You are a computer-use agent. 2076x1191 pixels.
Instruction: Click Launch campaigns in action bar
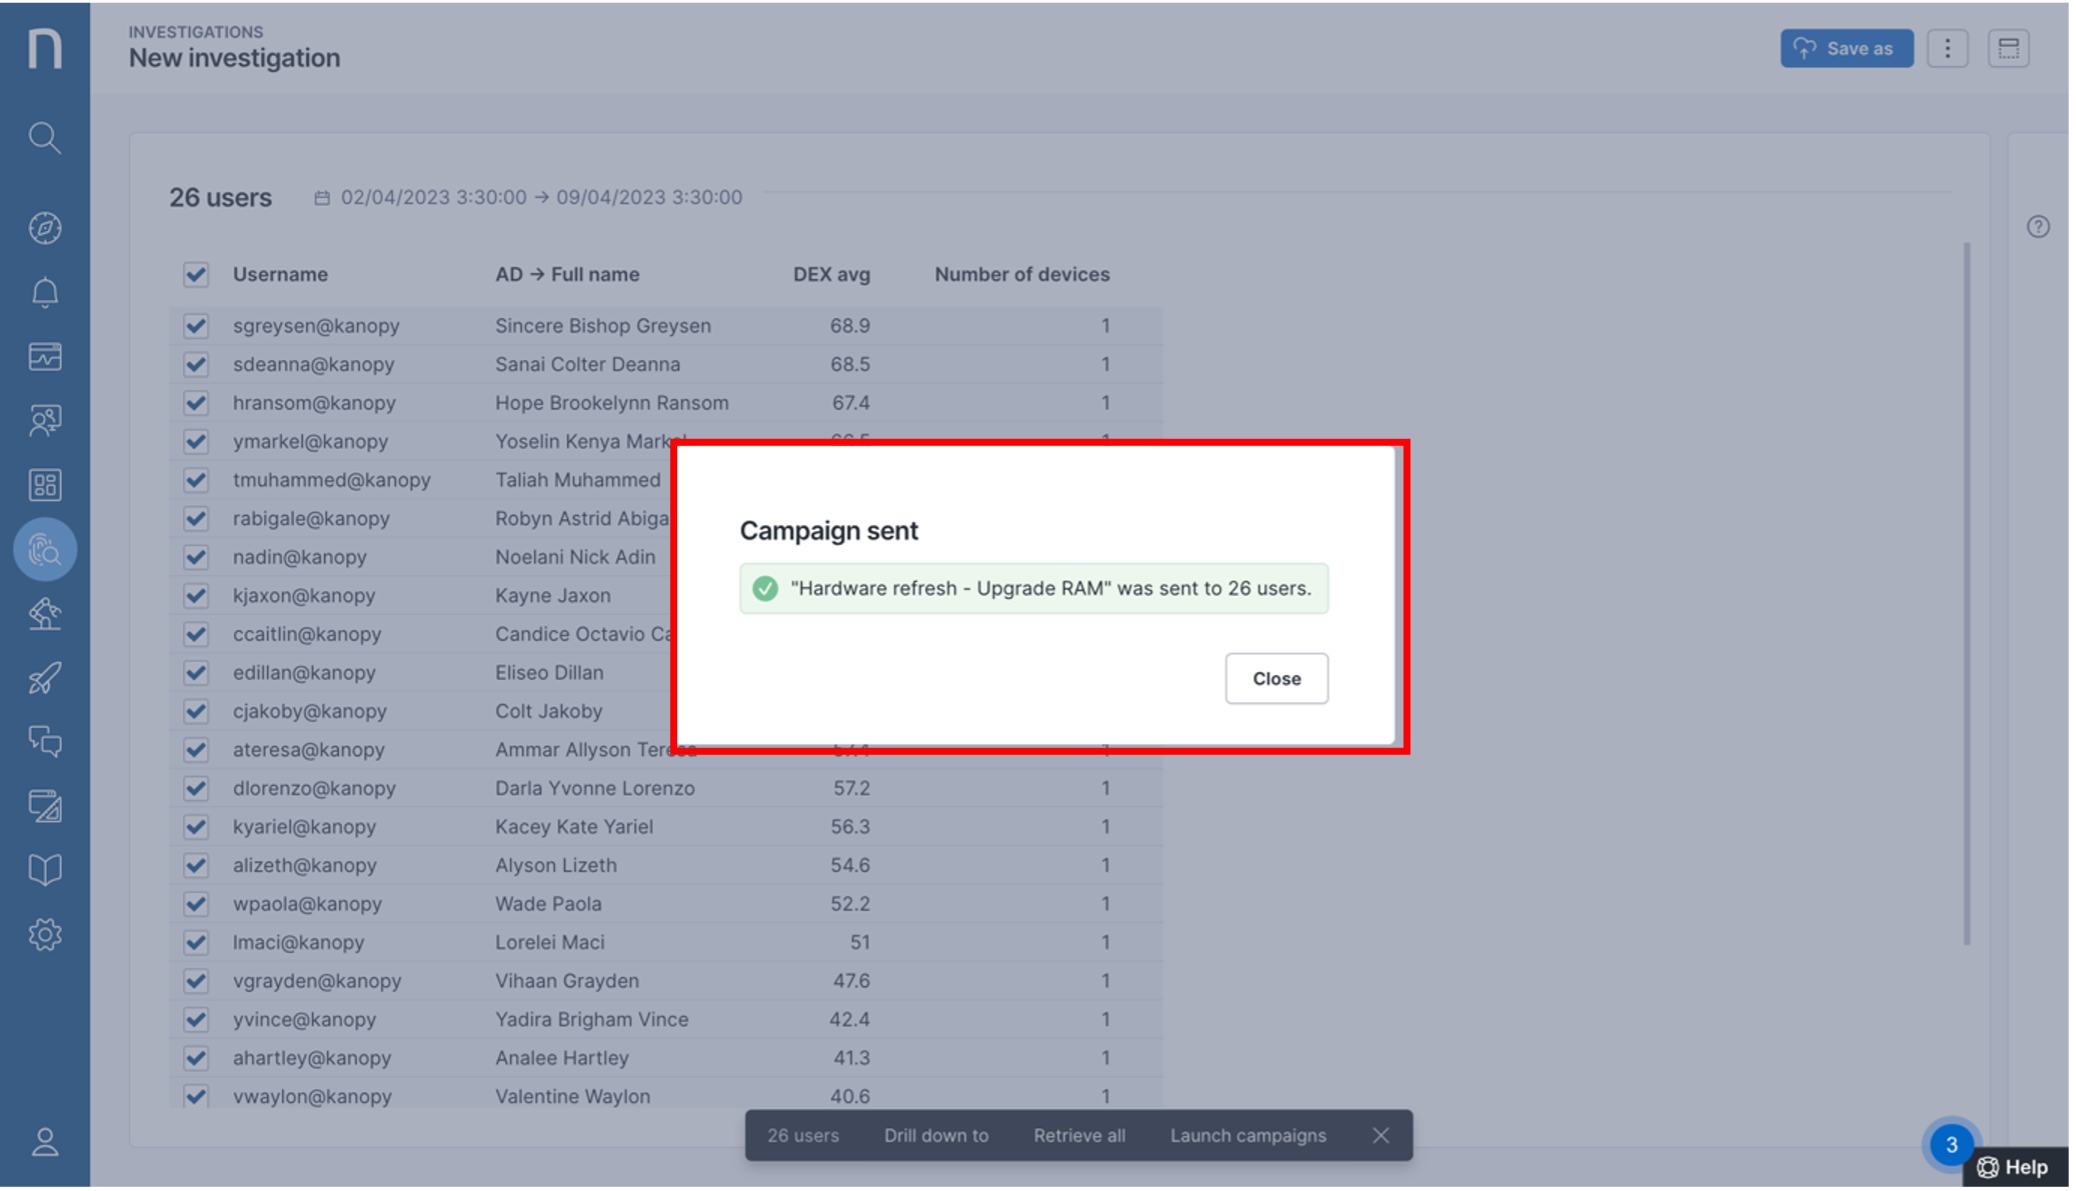pos(1248,1136)
